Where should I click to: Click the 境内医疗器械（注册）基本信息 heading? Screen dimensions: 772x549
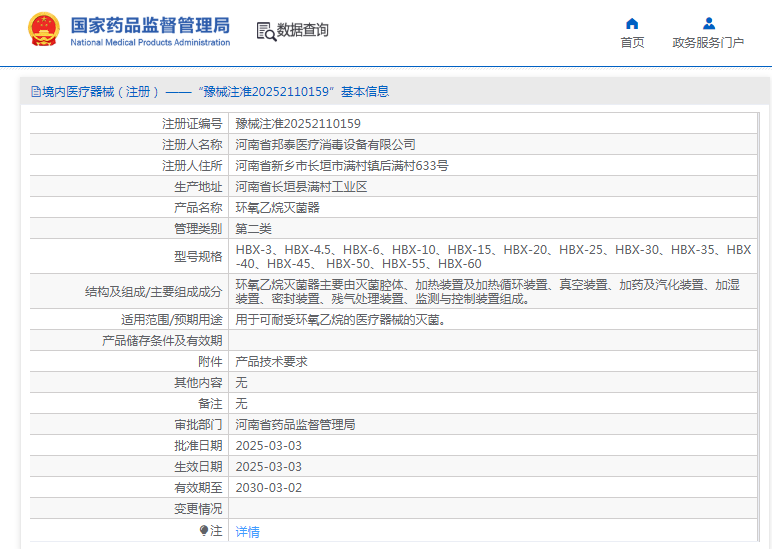[x=210, y=92]
